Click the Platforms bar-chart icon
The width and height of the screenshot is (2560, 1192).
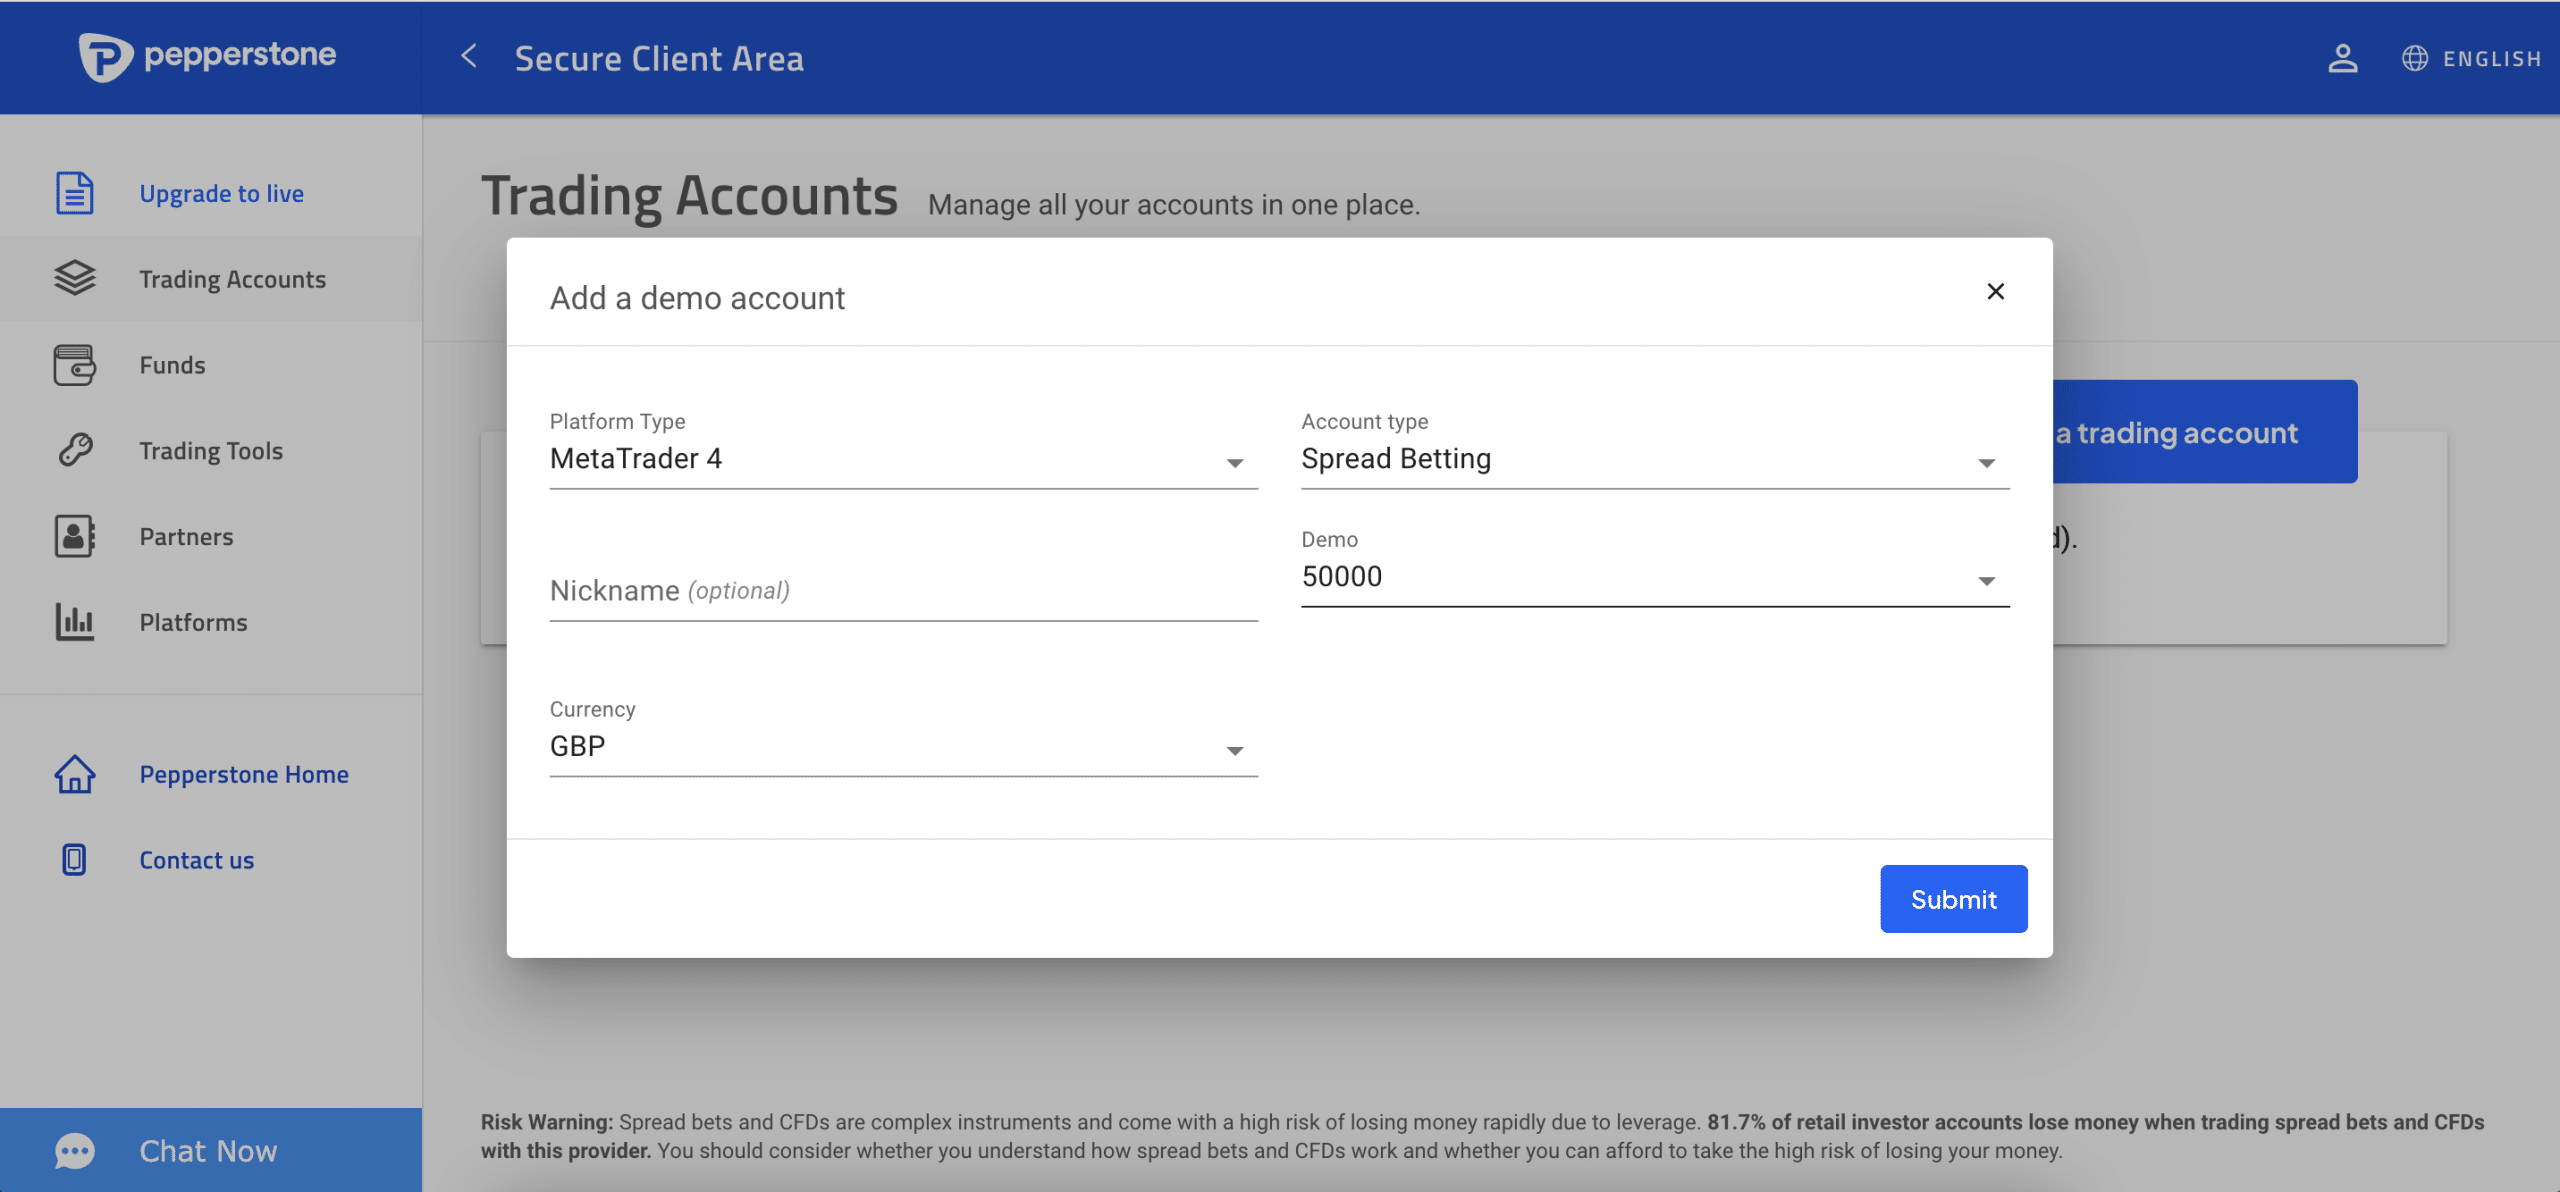point(75,622)
